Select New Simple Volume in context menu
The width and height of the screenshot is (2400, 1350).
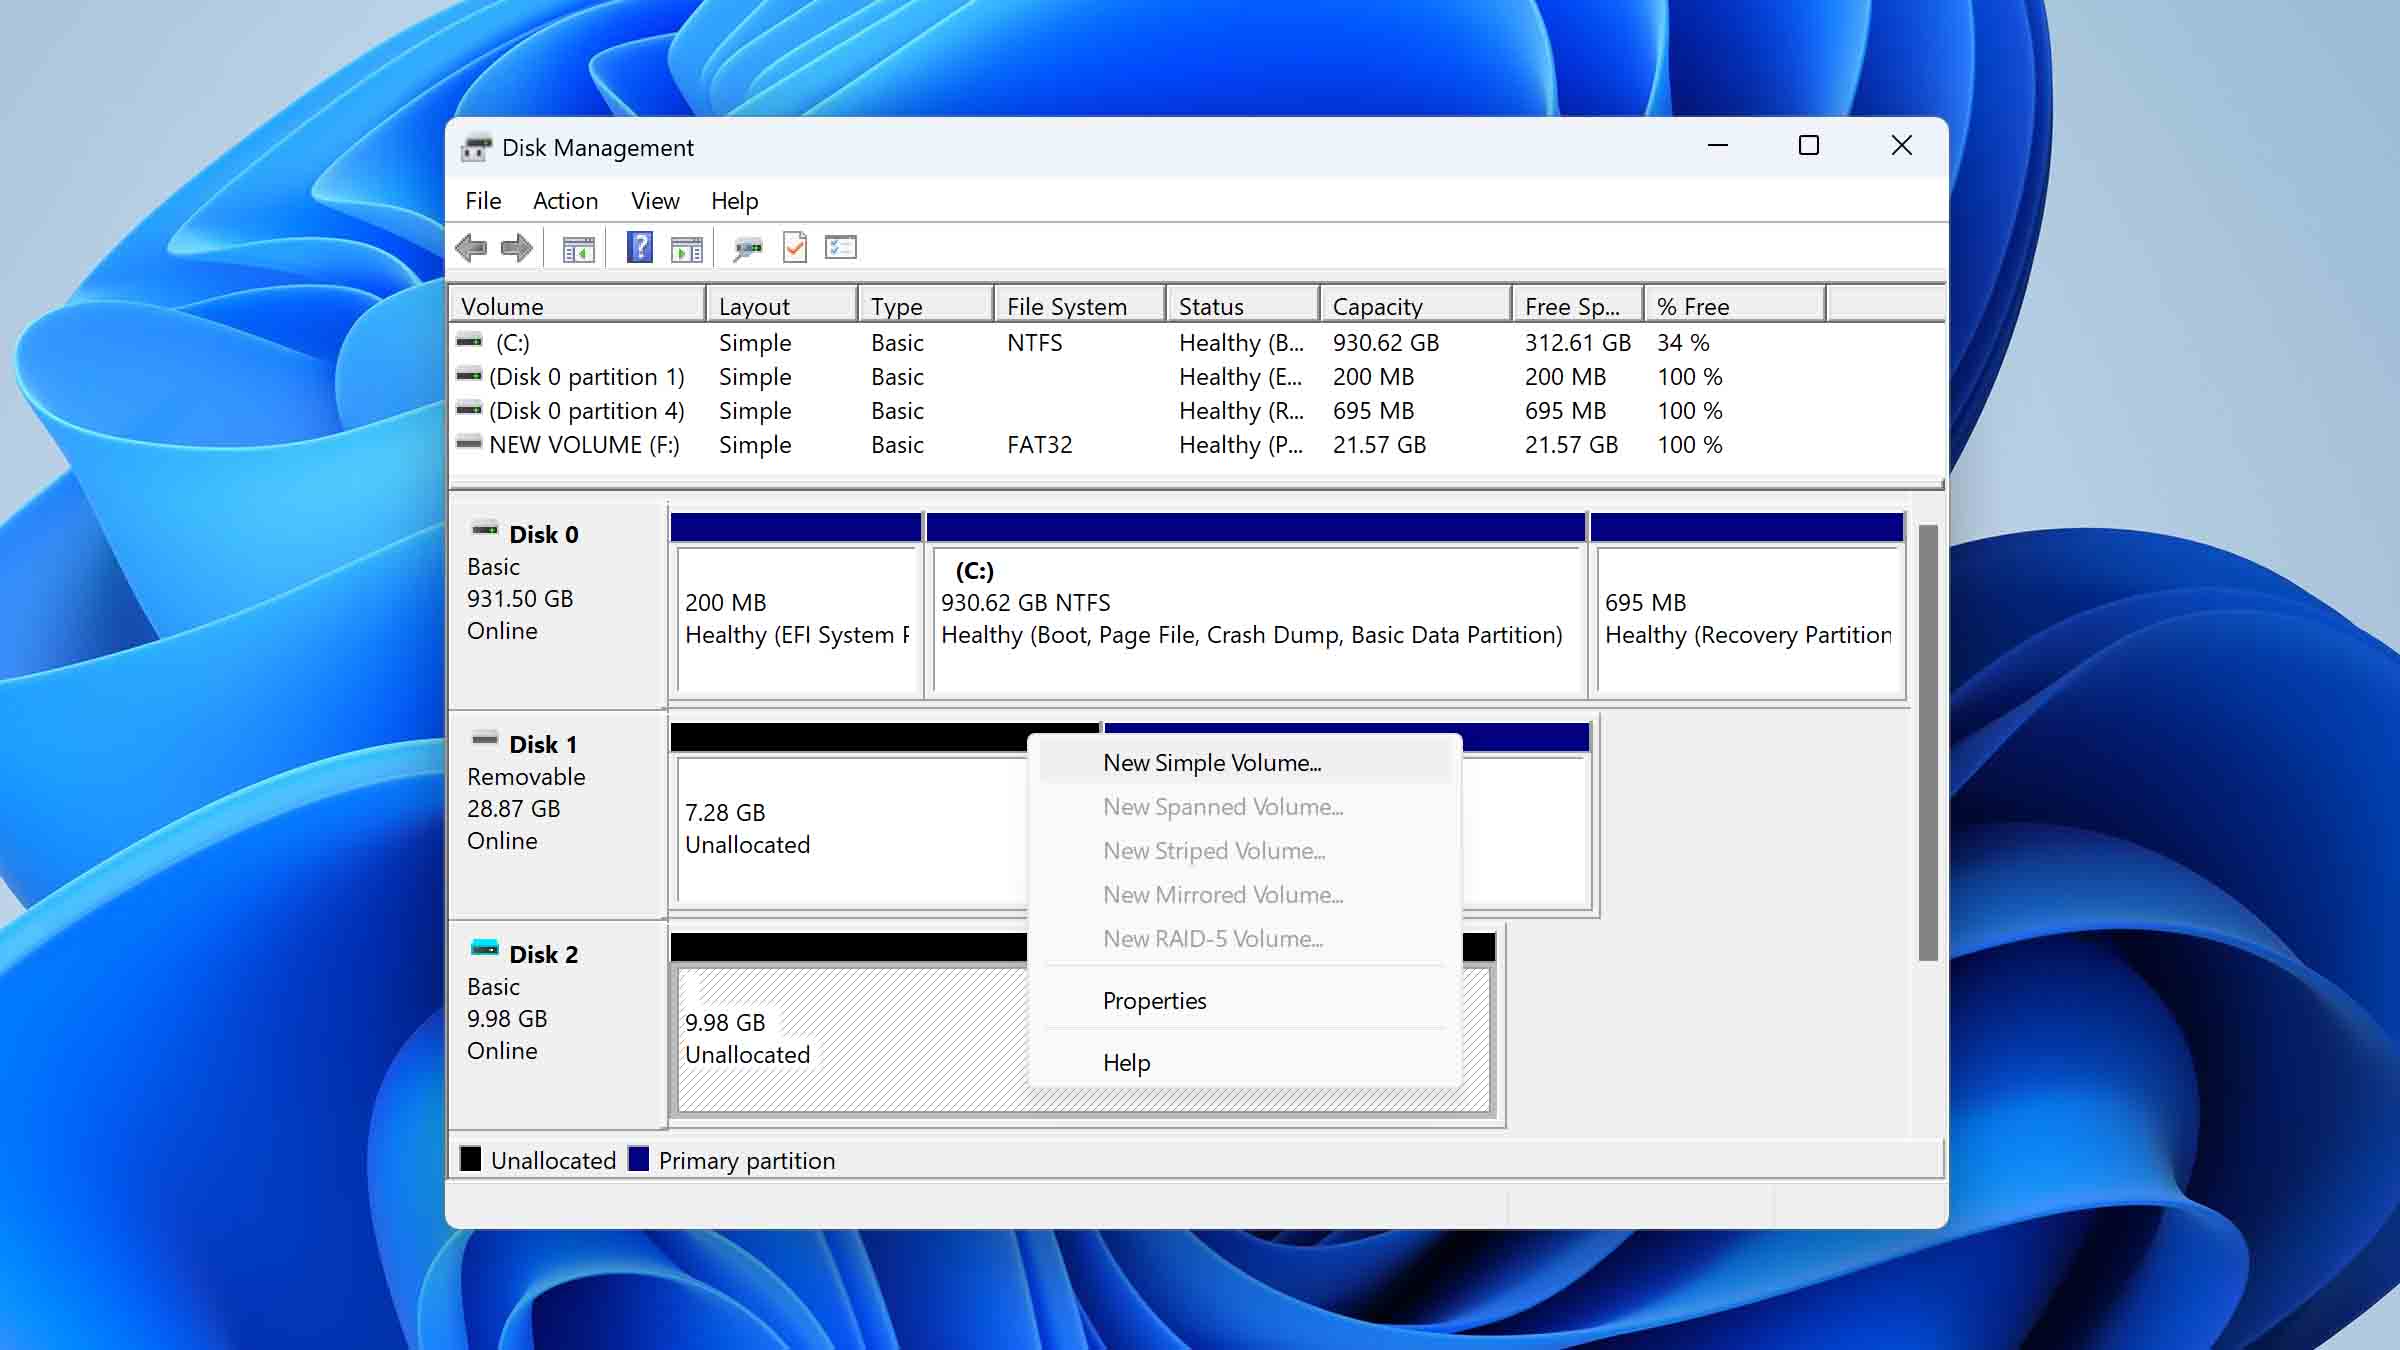tap(1212, 761)
